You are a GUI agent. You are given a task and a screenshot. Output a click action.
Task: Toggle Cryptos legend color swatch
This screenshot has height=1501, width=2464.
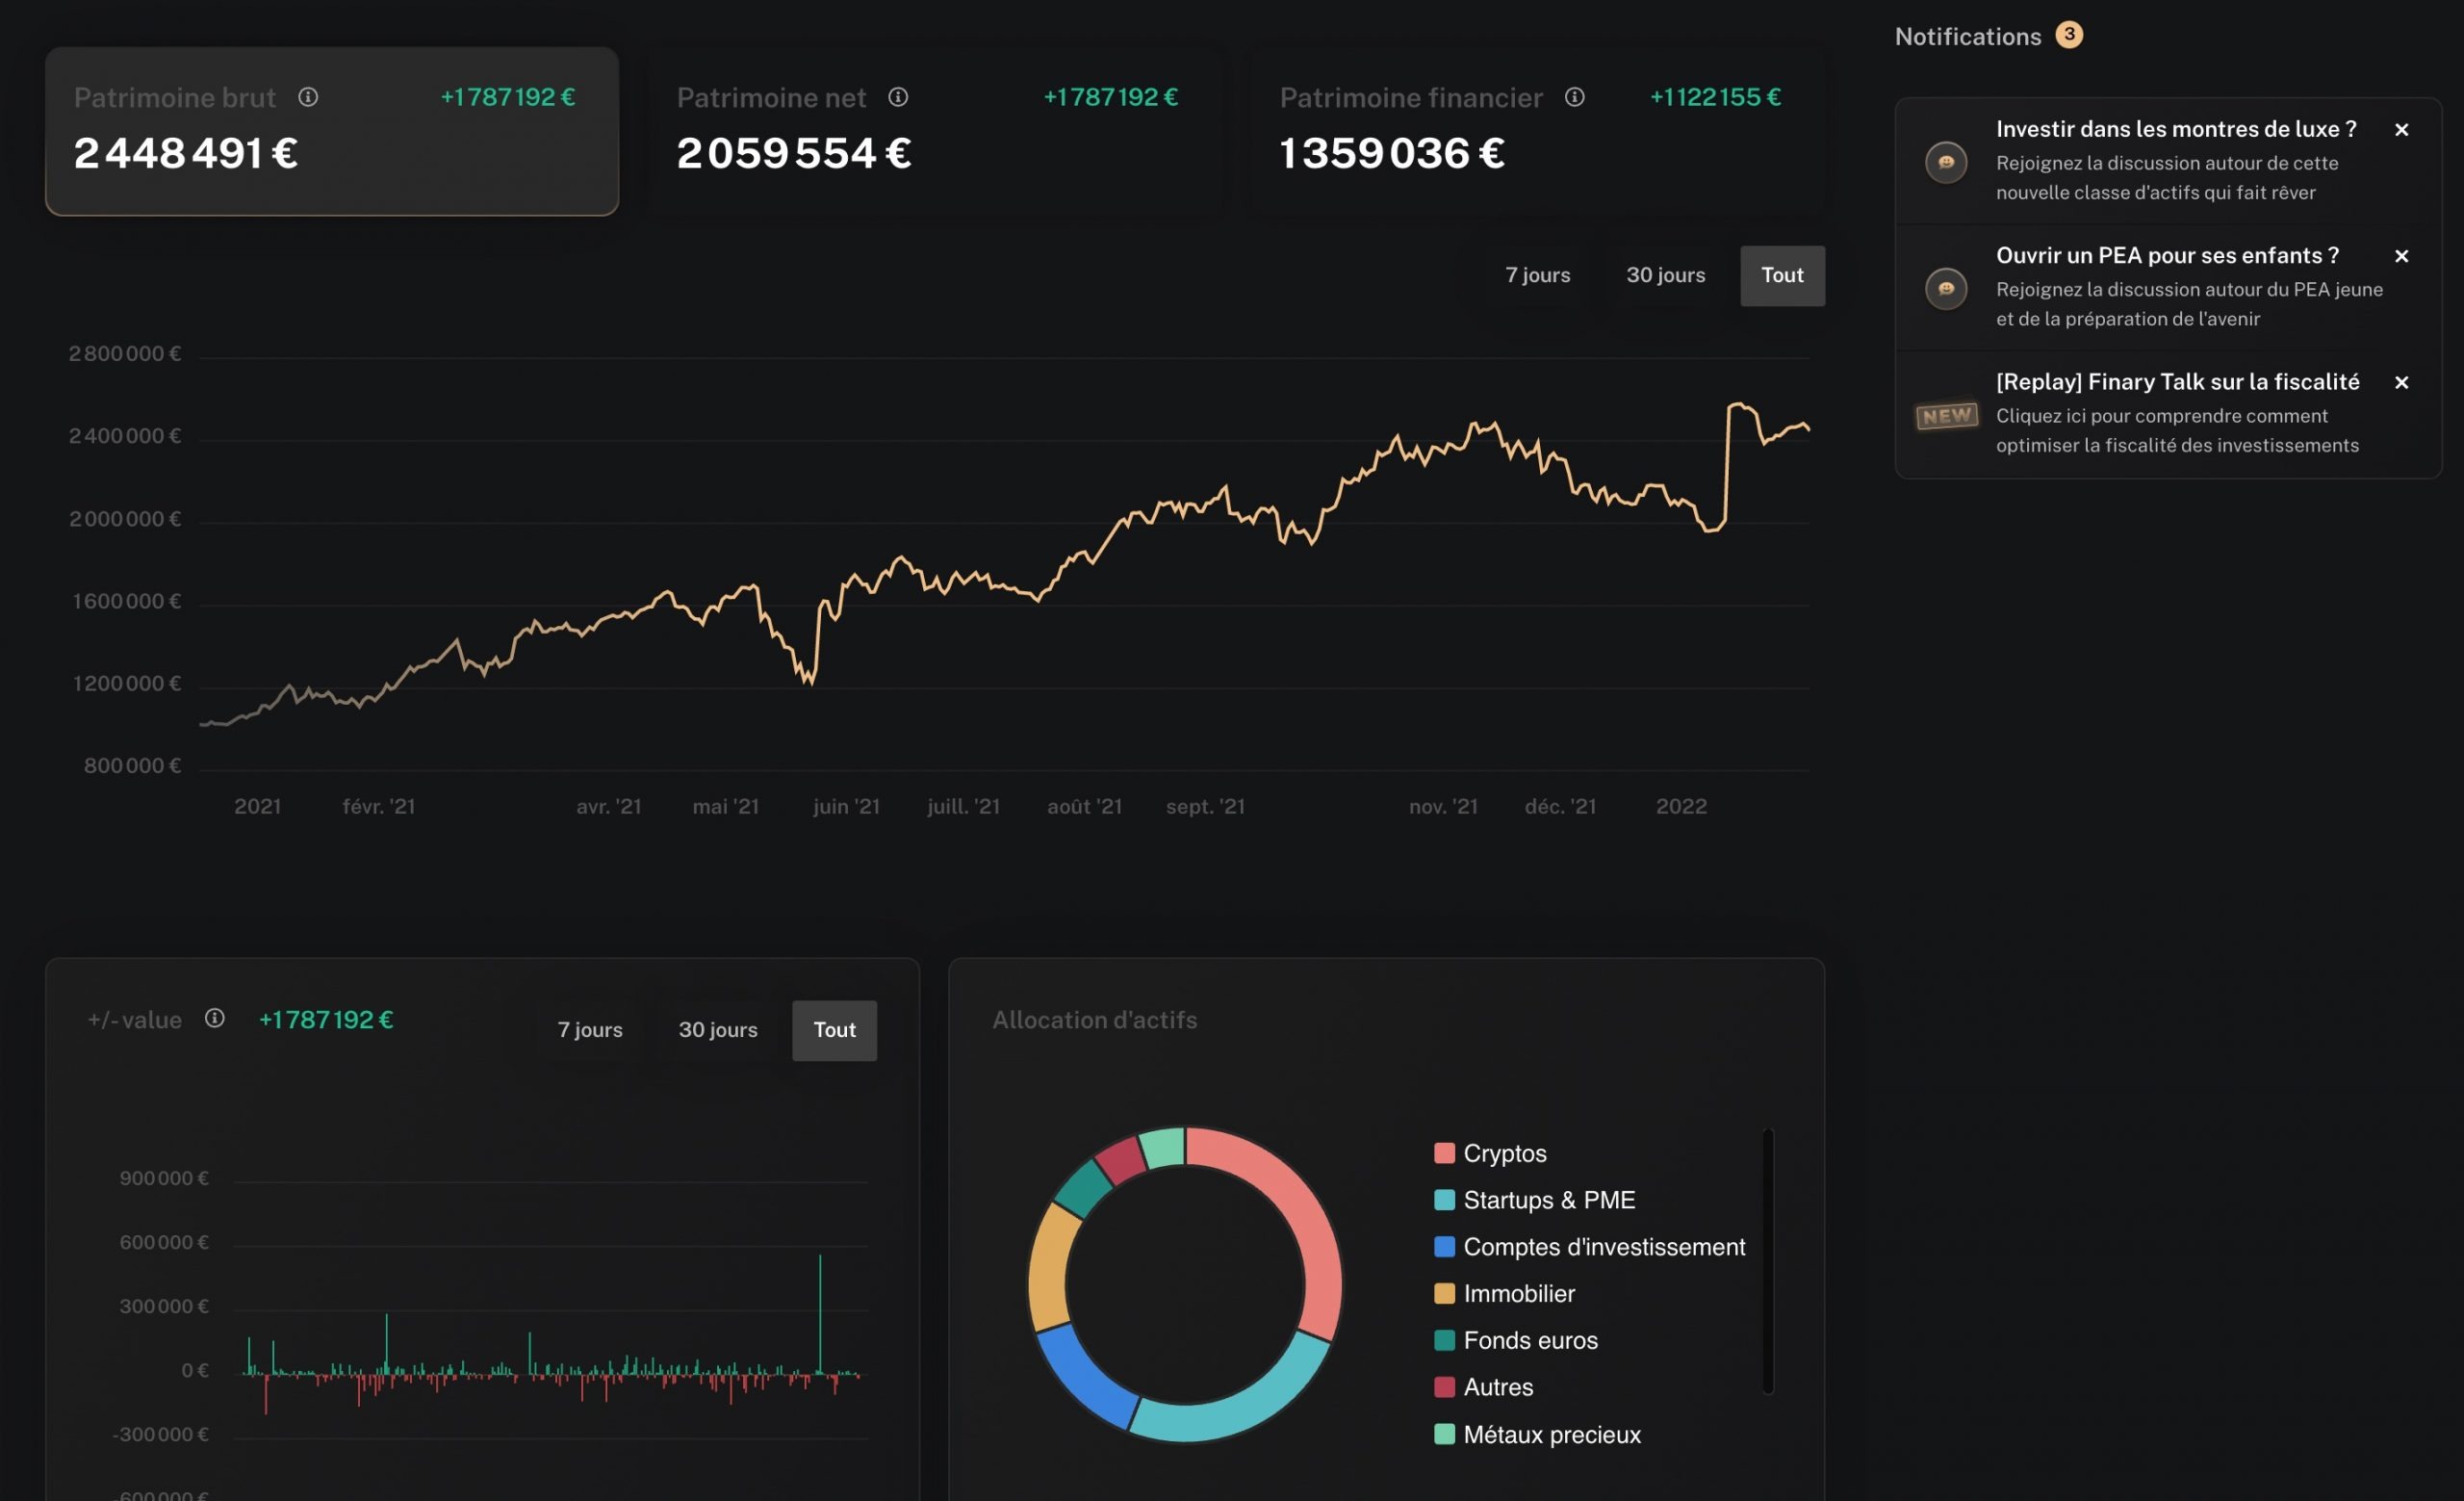tap(1444, 1153)
